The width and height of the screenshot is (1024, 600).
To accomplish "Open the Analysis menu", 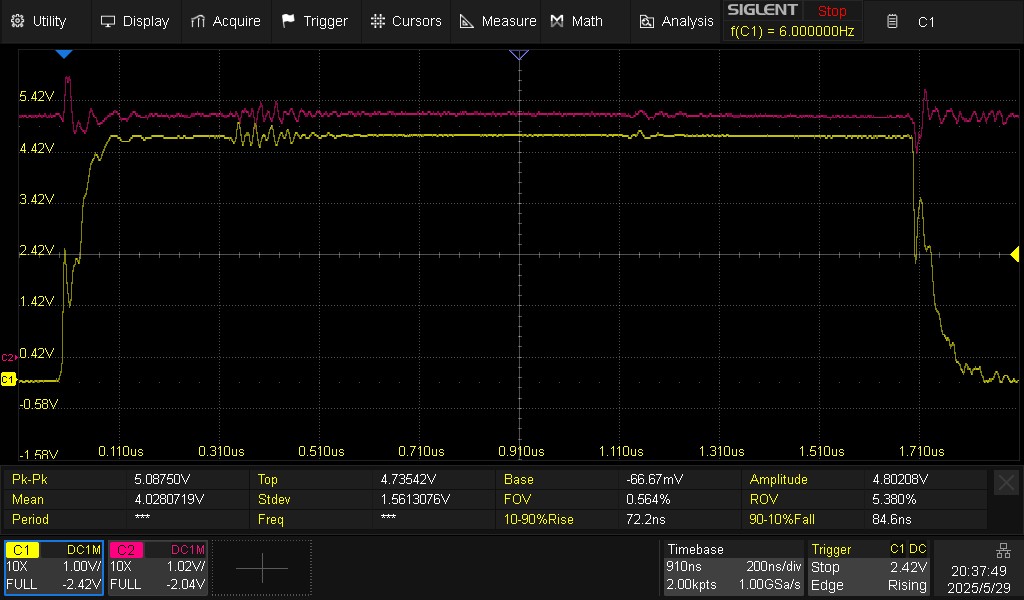I will (x=676, y=21).
